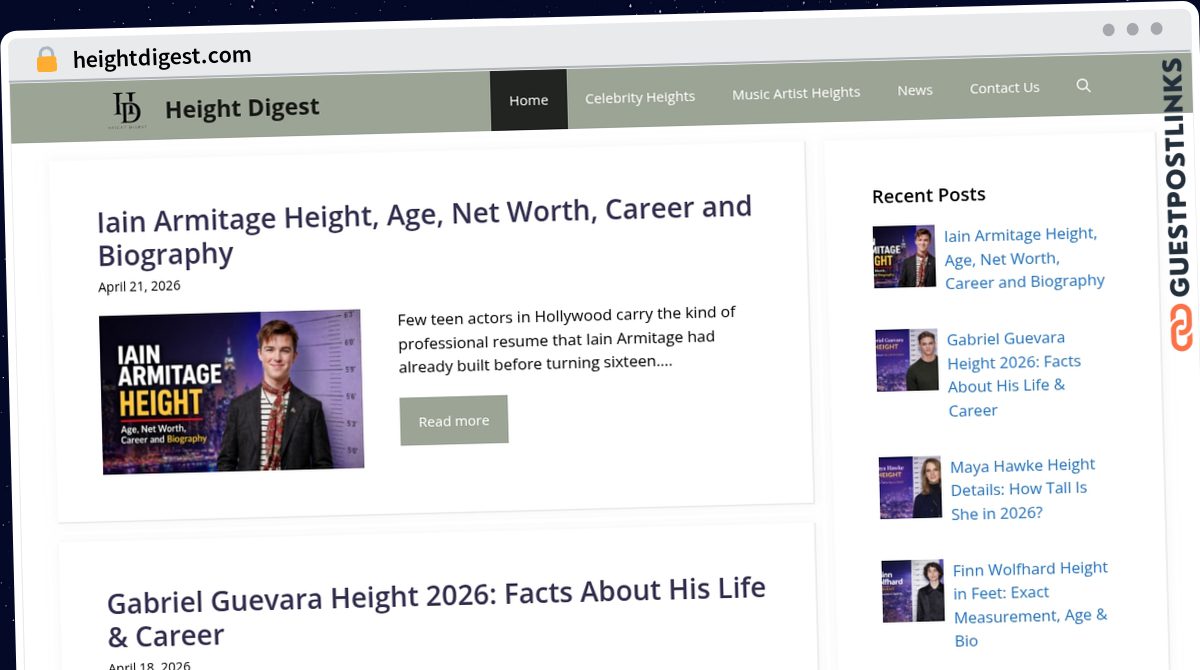Open the Iain Armitage Height featured image
The width and height of the screenshot is (1200, 670).
[x=231, y=391]
